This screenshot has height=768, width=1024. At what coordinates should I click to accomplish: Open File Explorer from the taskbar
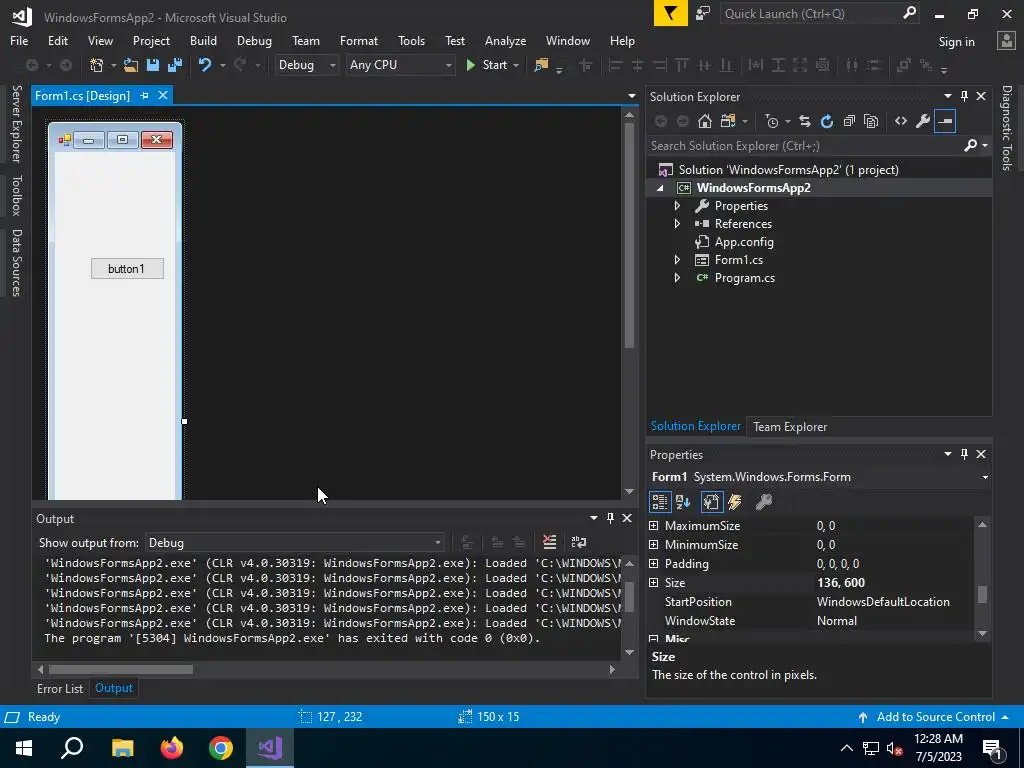coord(122,748)
